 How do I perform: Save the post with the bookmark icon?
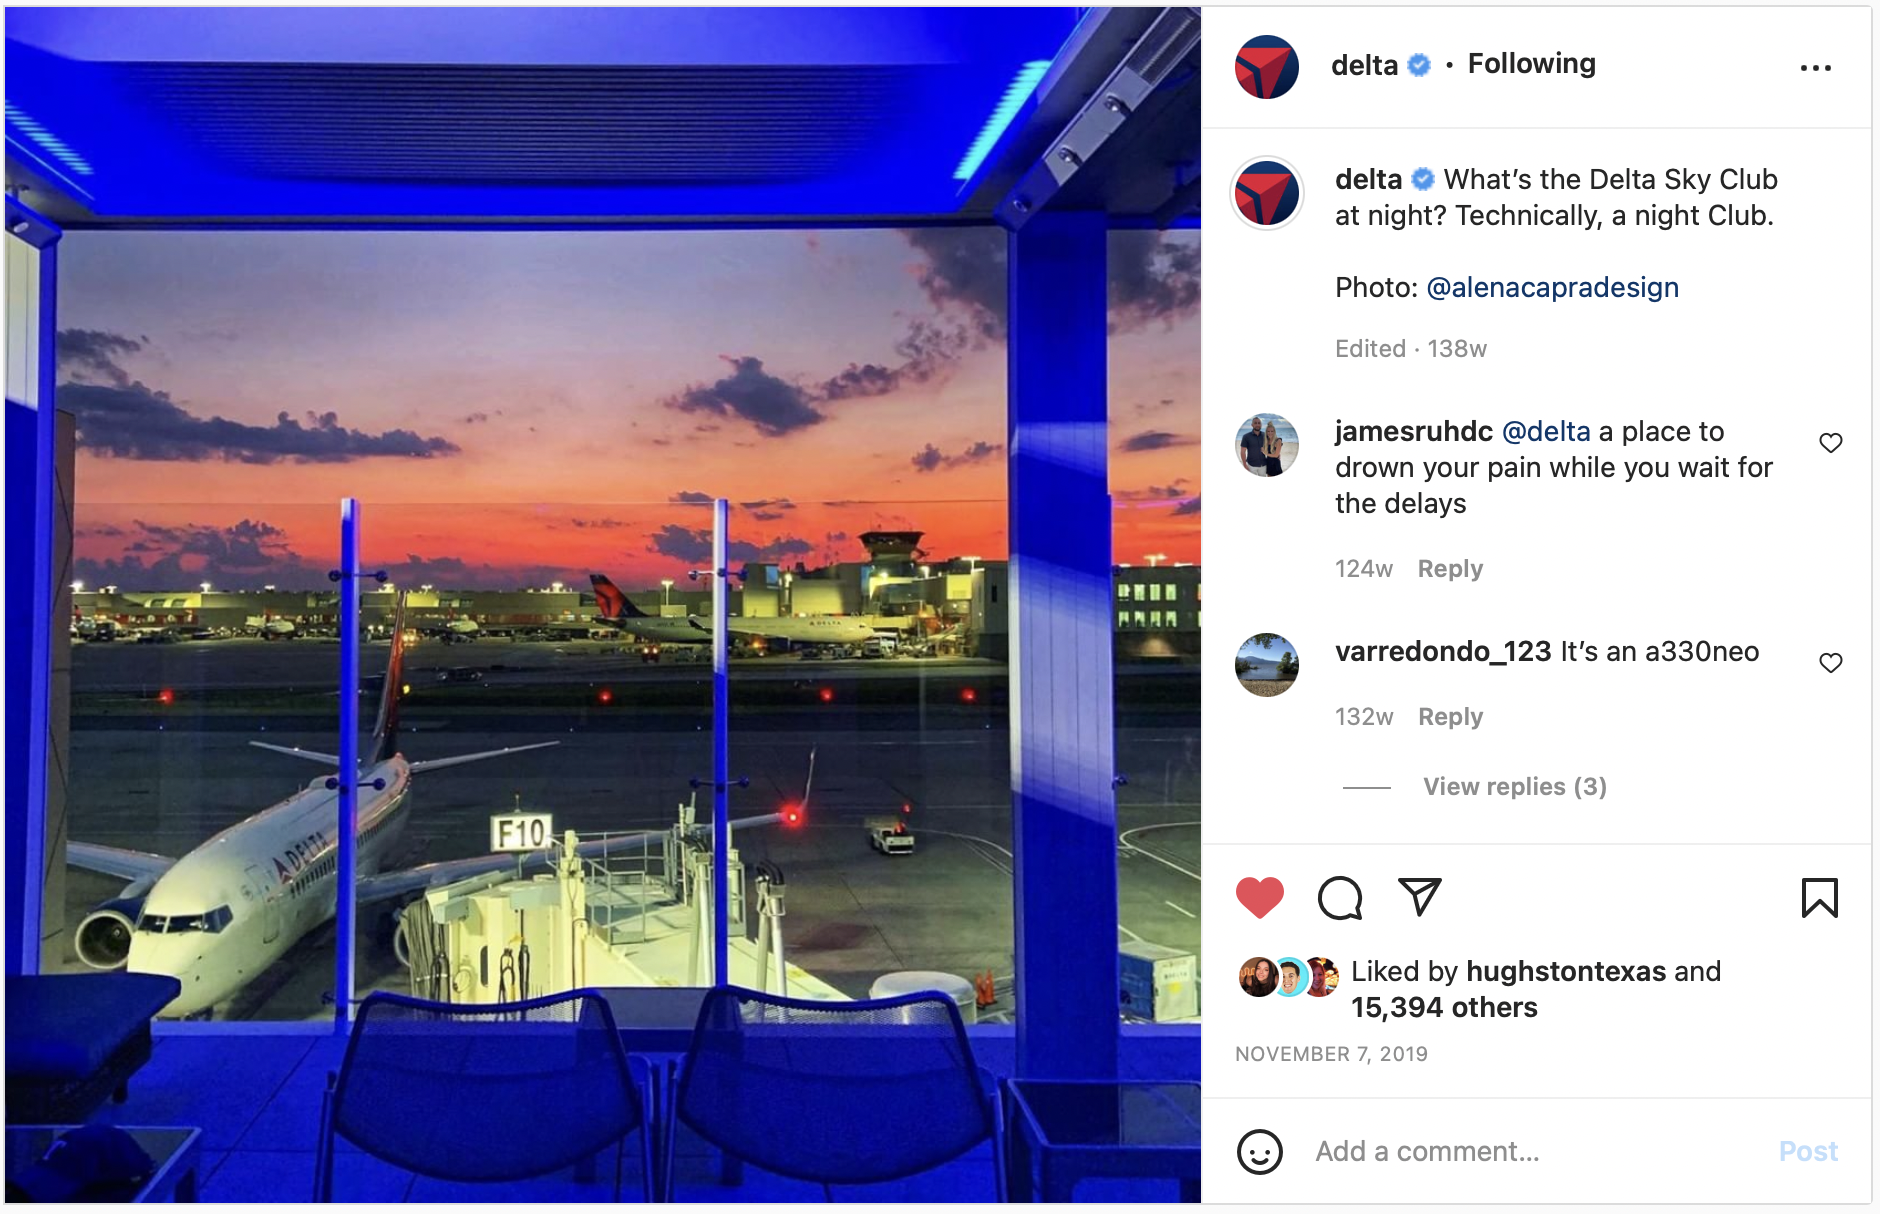point(1819,897)
